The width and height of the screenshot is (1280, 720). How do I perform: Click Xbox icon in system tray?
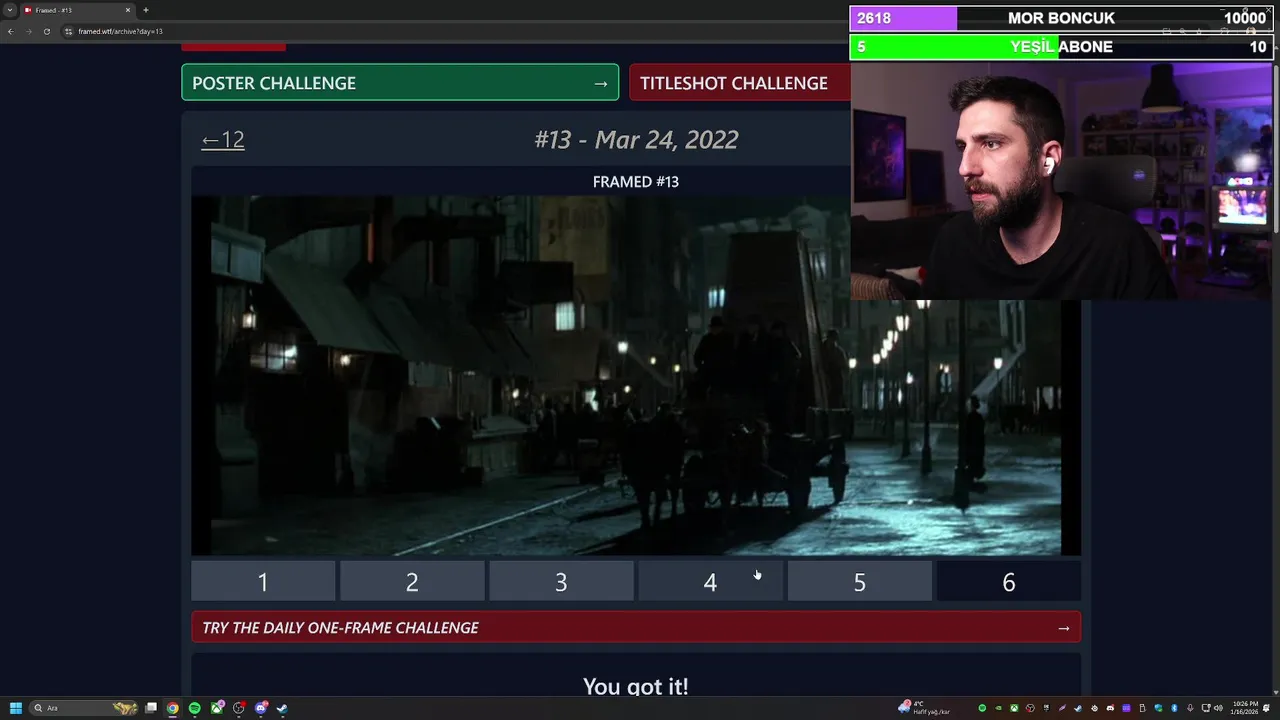tap(1014, 708)
